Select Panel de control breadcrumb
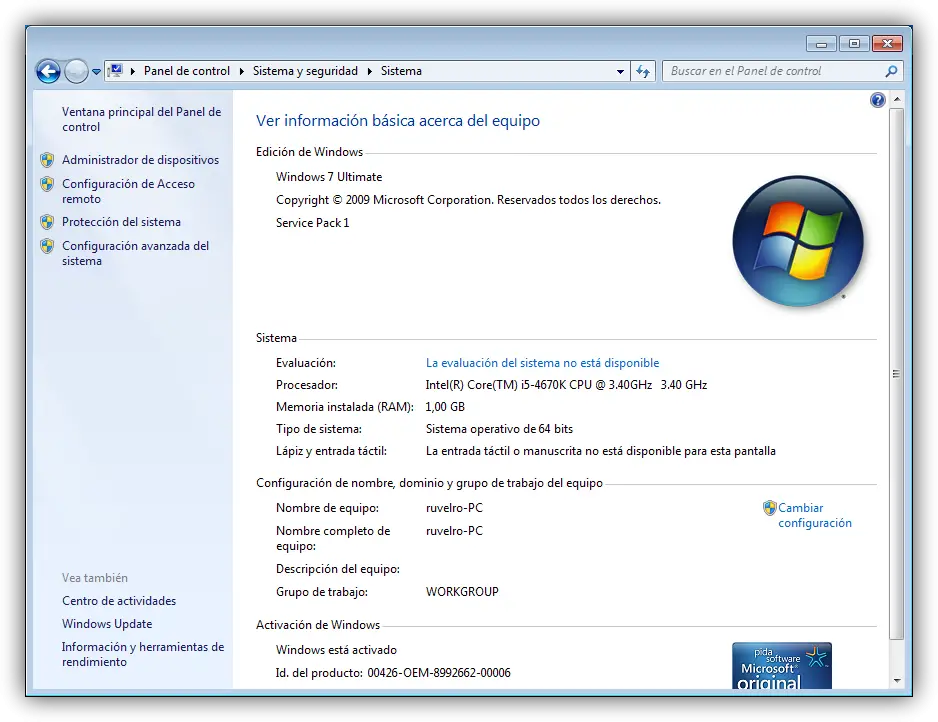 [187, 71]
